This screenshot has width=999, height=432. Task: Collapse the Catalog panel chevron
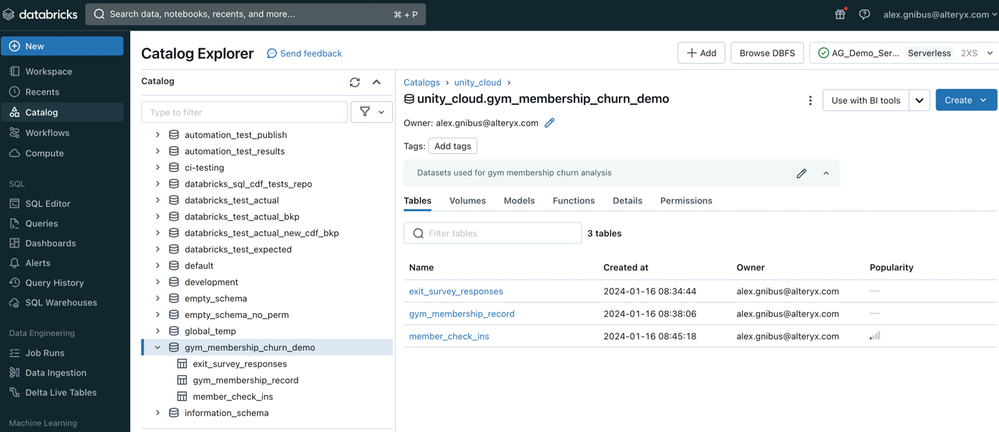377,82
